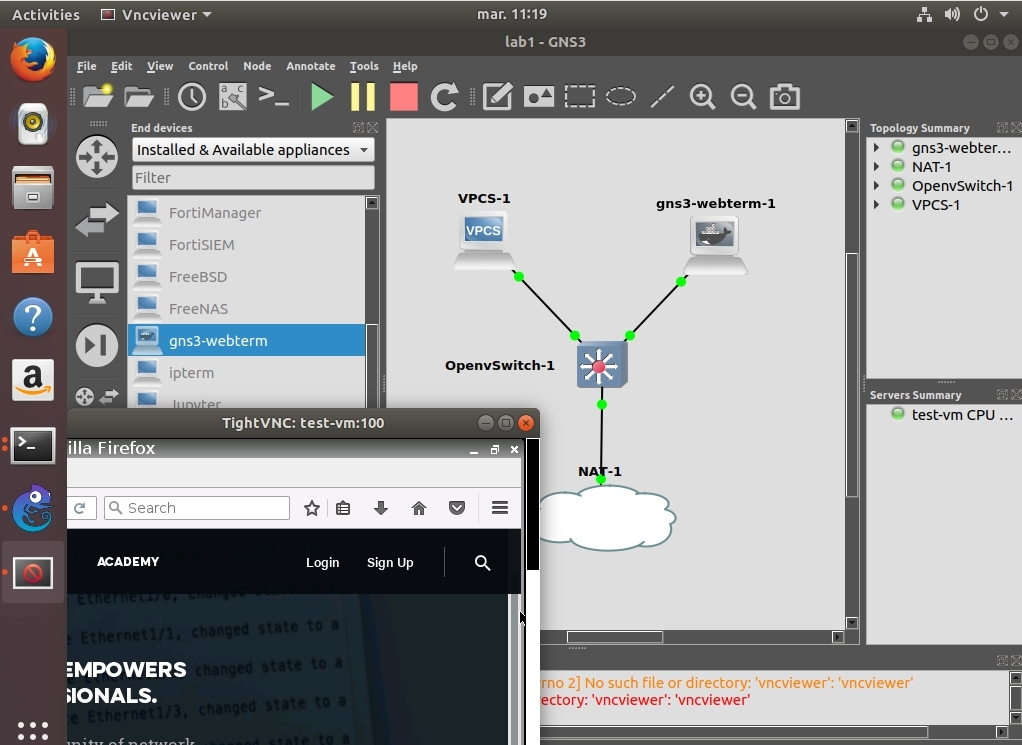Image resolution: width=1022 pixels, height=745 pixels.
Task: Expand NAT-1 in Topology Summary
Action: tap(877, 167)
